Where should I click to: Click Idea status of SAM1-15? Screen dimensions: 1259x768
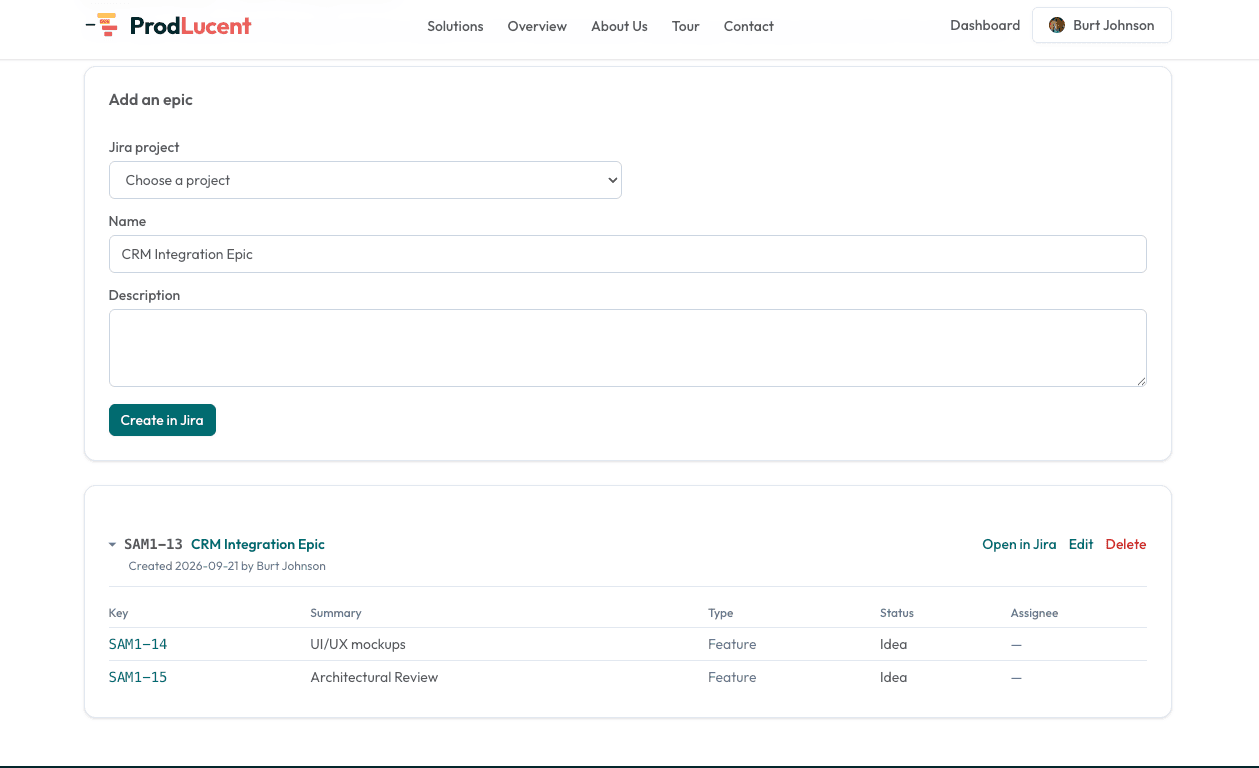(x=894, y=677)
